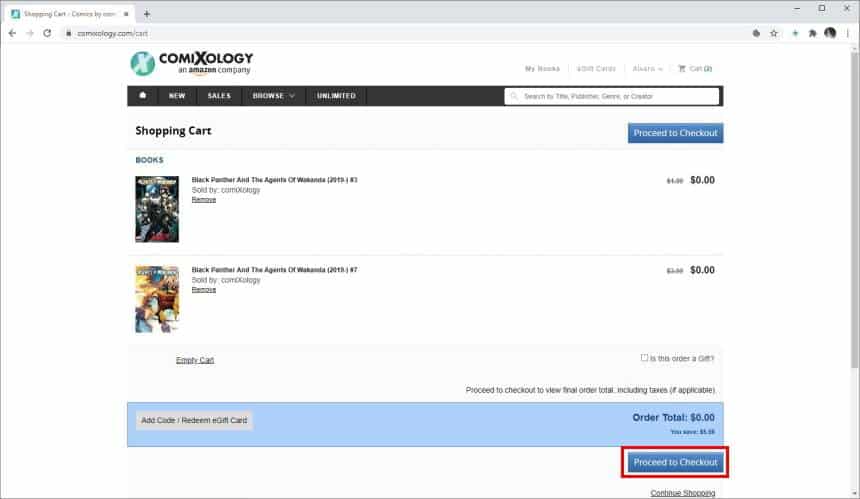Viewport: 860px width, 499px height.
Task: Open the Chrome profile avatar
Action: pos(830,33)
